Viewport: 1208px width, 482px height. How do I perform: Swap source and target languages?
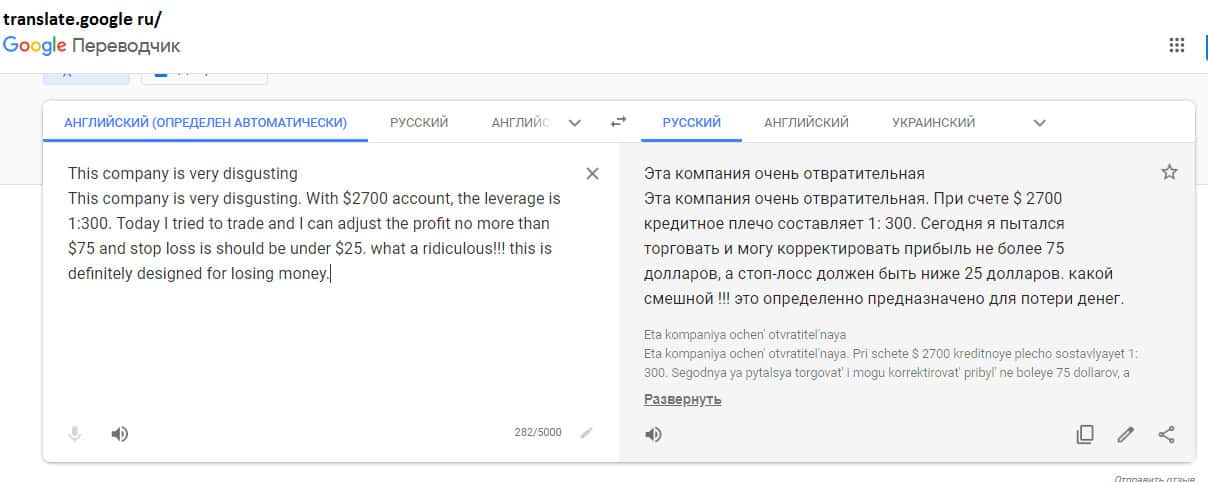point(618,122)
